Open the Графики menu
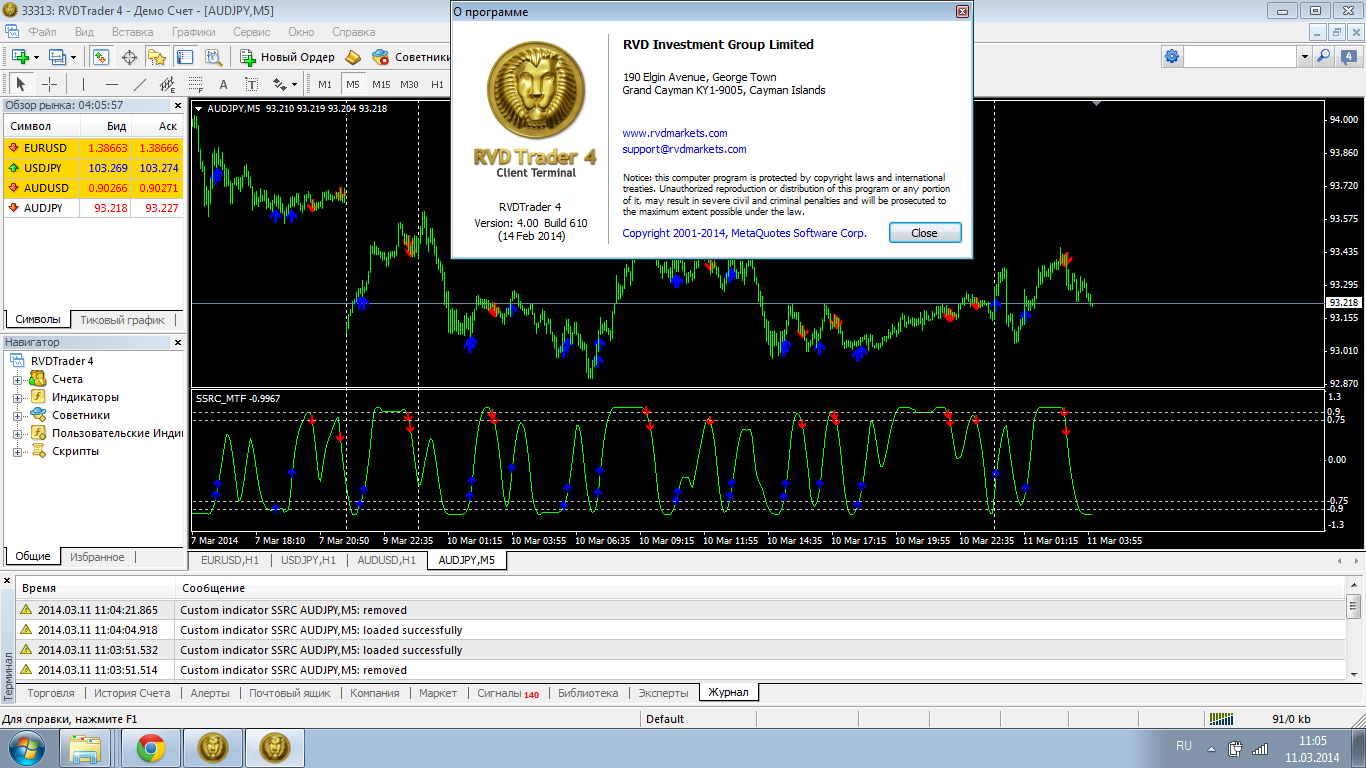This screenshot has width=1366, height=768. click(194, 32)
